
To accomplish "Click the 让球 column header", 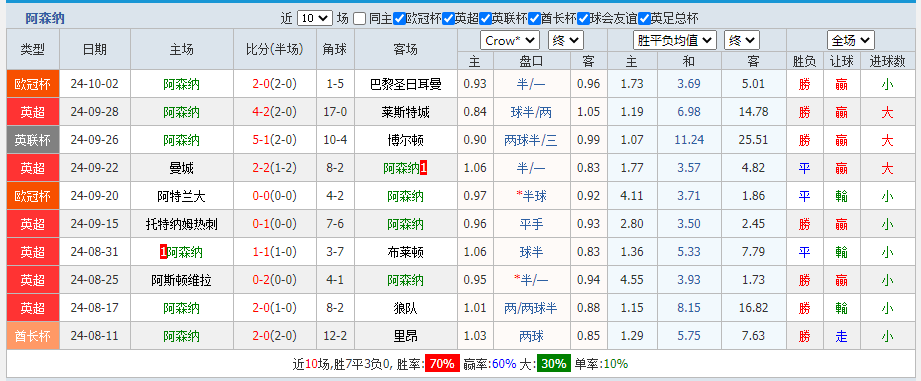I will (841, 61).
